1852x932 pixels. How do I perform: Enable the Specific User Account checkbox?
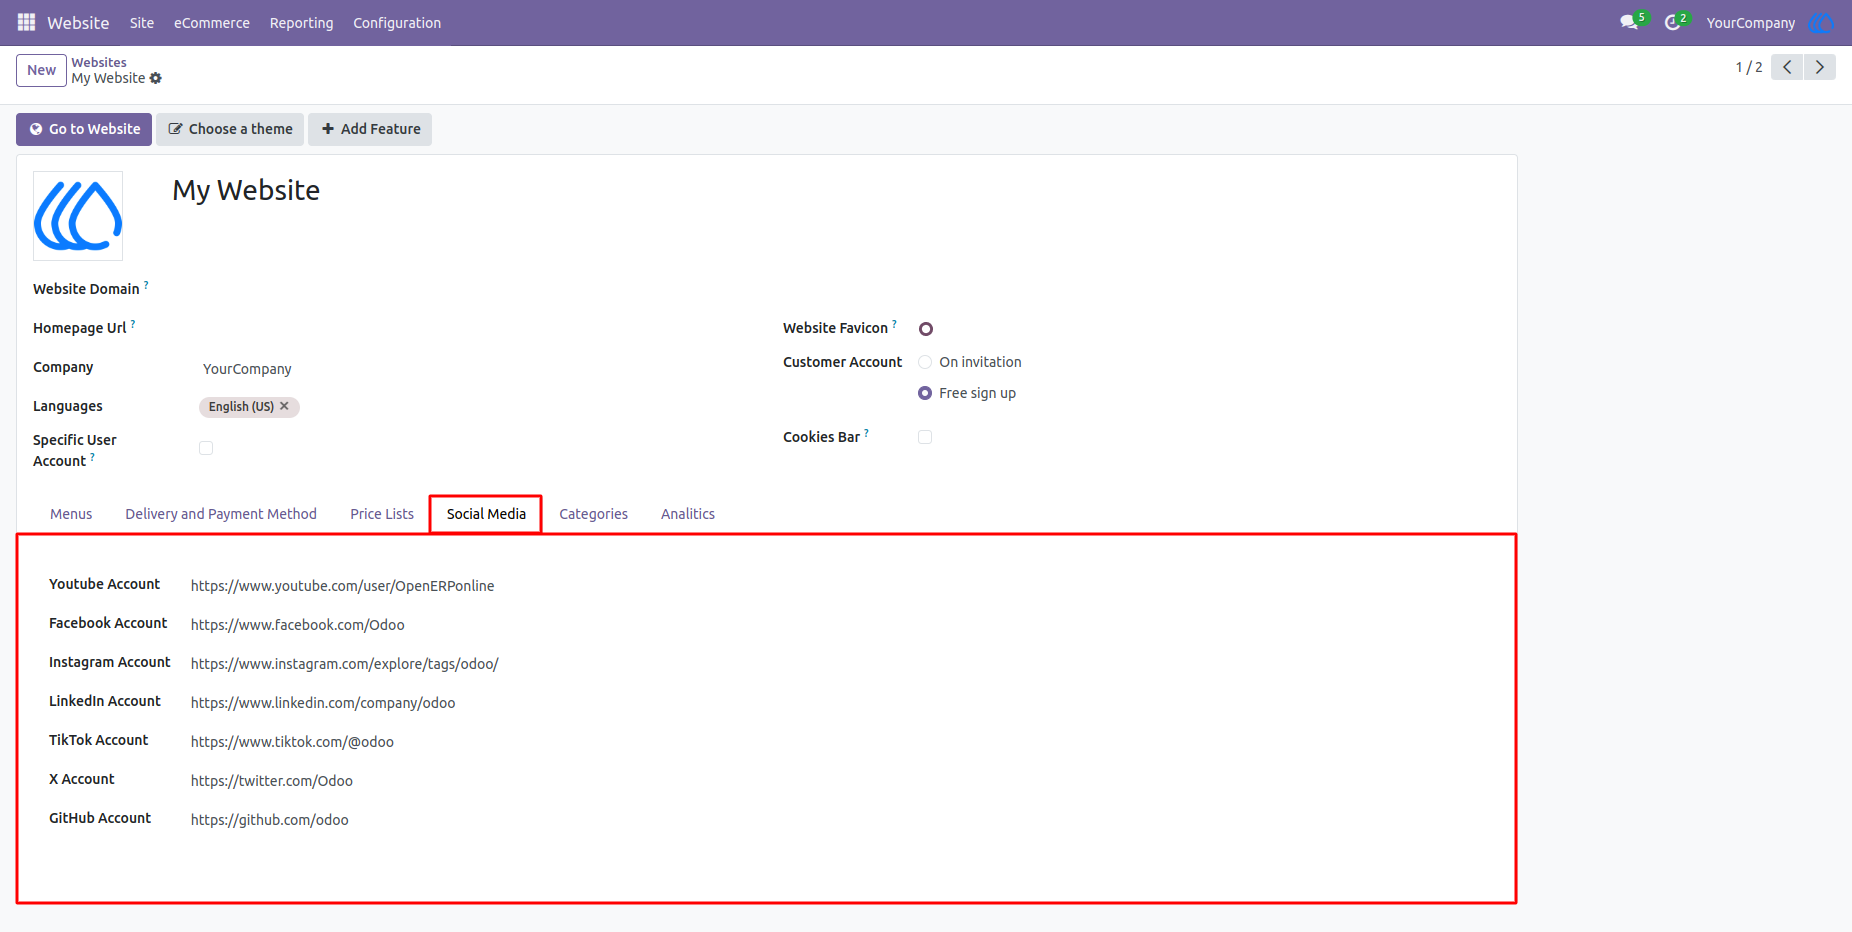click(x=206, y=448)
